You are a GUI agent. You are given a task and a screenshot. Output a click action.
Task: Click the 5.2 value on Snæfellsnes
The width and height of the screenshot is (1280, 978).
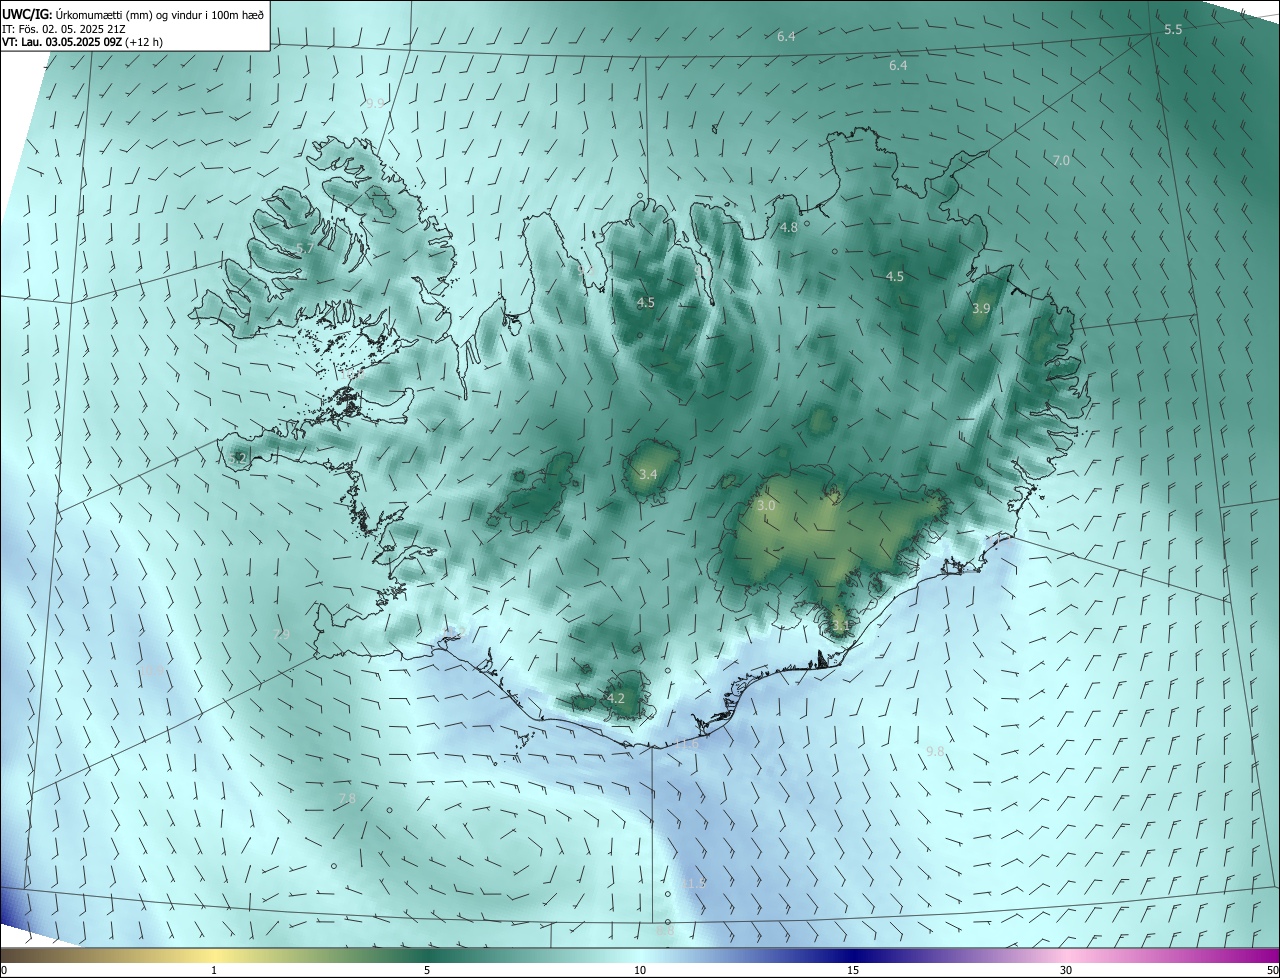click(238, 458)
